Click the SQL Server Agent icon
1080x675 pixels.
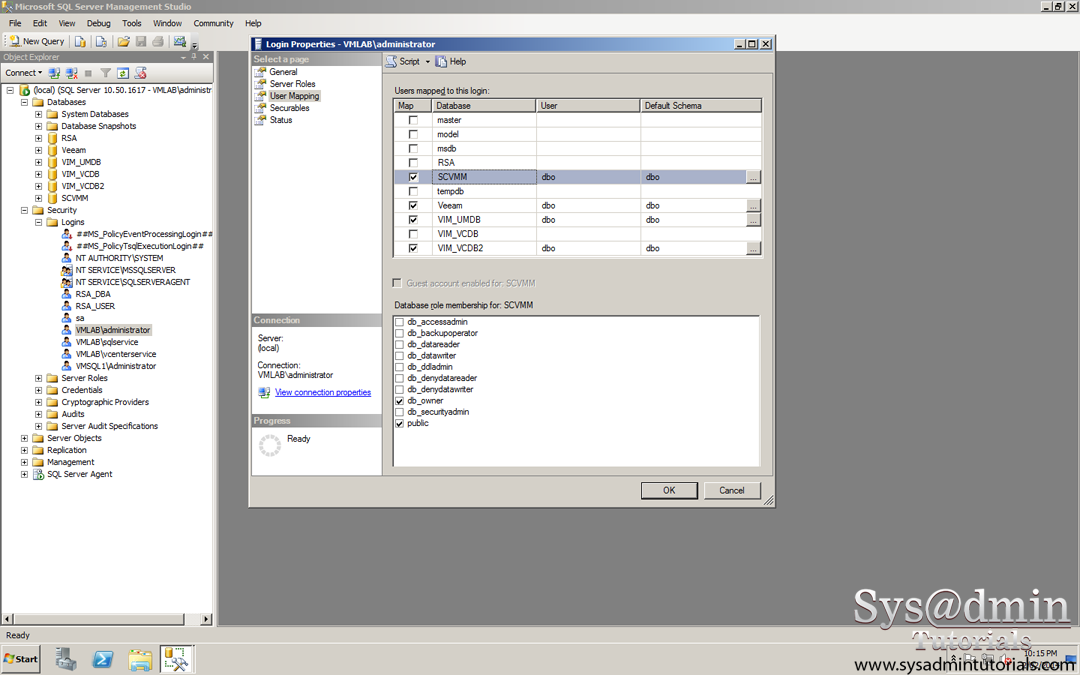pos(39,475)
